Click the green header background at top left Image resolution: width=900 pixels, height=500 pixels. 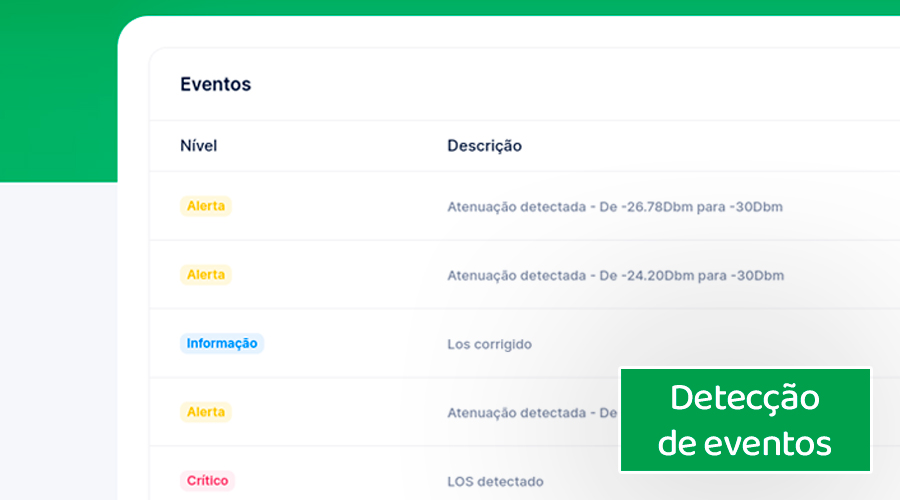point(55,90)
